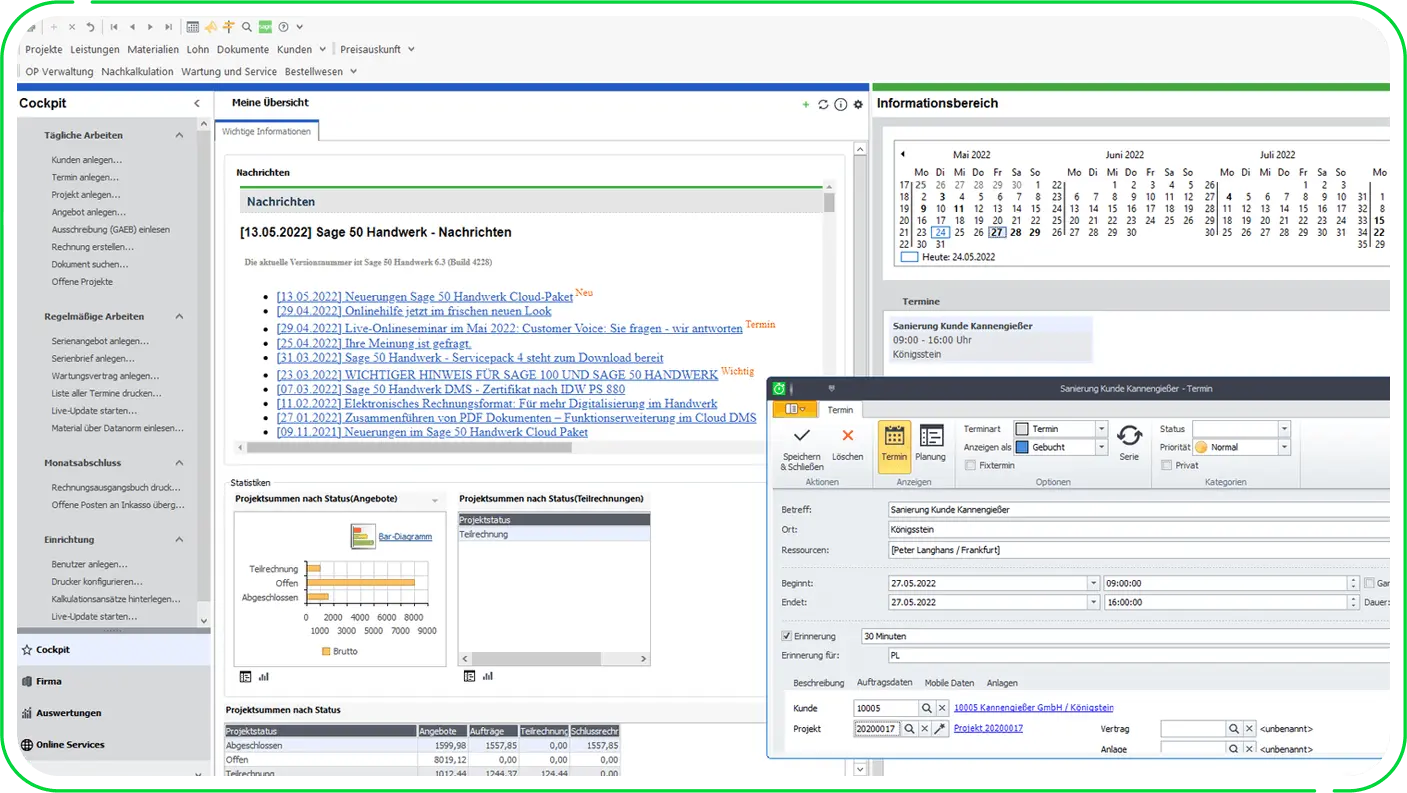The width and height of the screenshot is (1407, 793).
Task: Refresh Meine Übersicht with the reload icon
Action: [823, 104]
